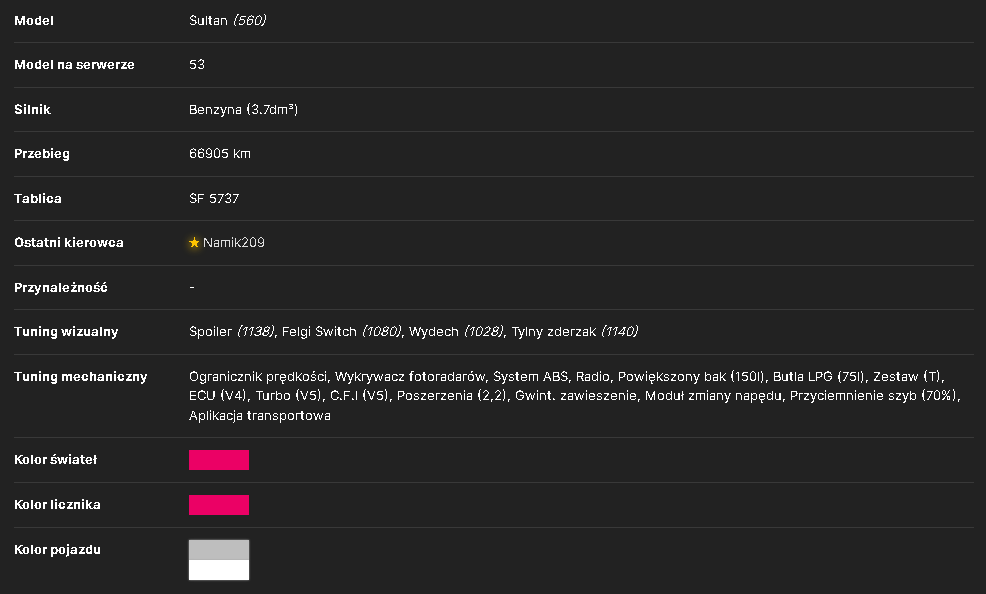This screenshot has width=986, height=594.
Task: Click the Tuning wizualny row label
Action: point(66,331)
